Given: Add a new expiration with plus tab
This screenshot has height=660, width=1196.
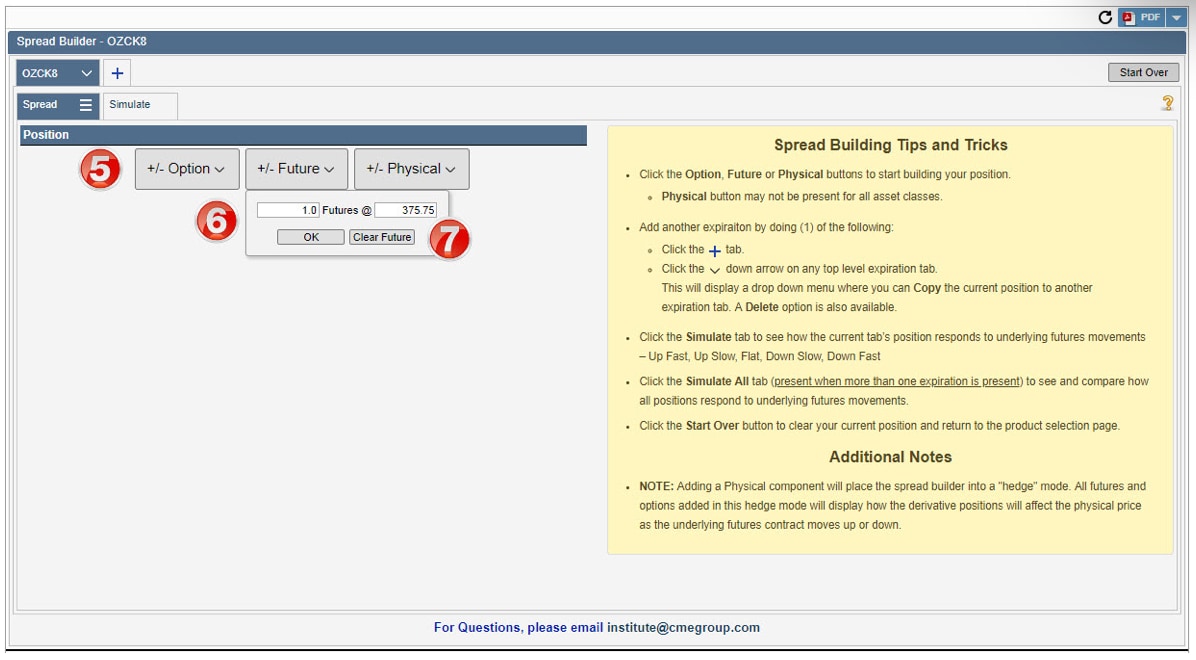Looking at the screenshot, I should click(x=117, y=73).
